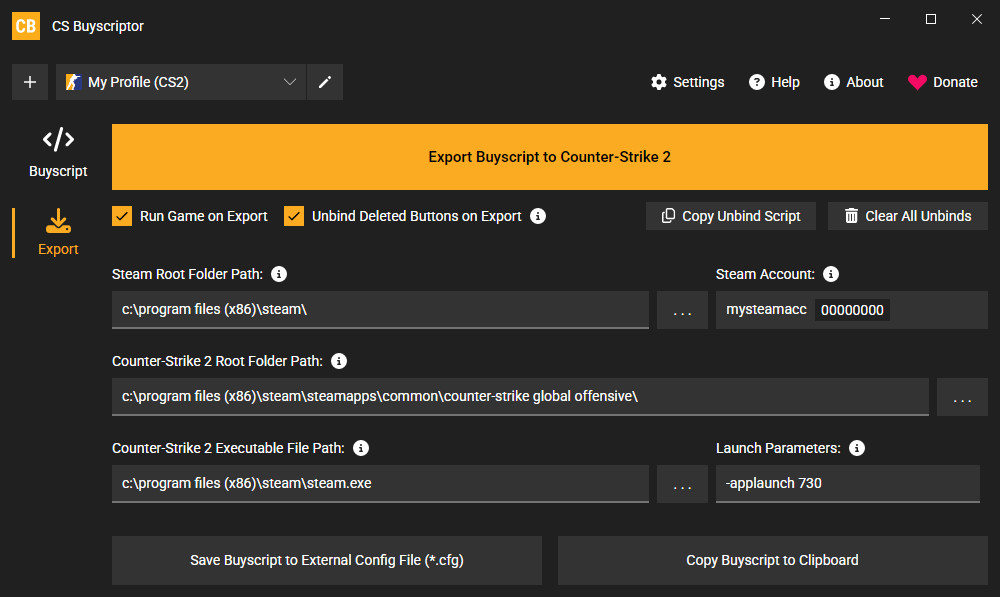Switch to the Buyscript tab
This screenshot has width=1000, height=597.
point(58,153)
